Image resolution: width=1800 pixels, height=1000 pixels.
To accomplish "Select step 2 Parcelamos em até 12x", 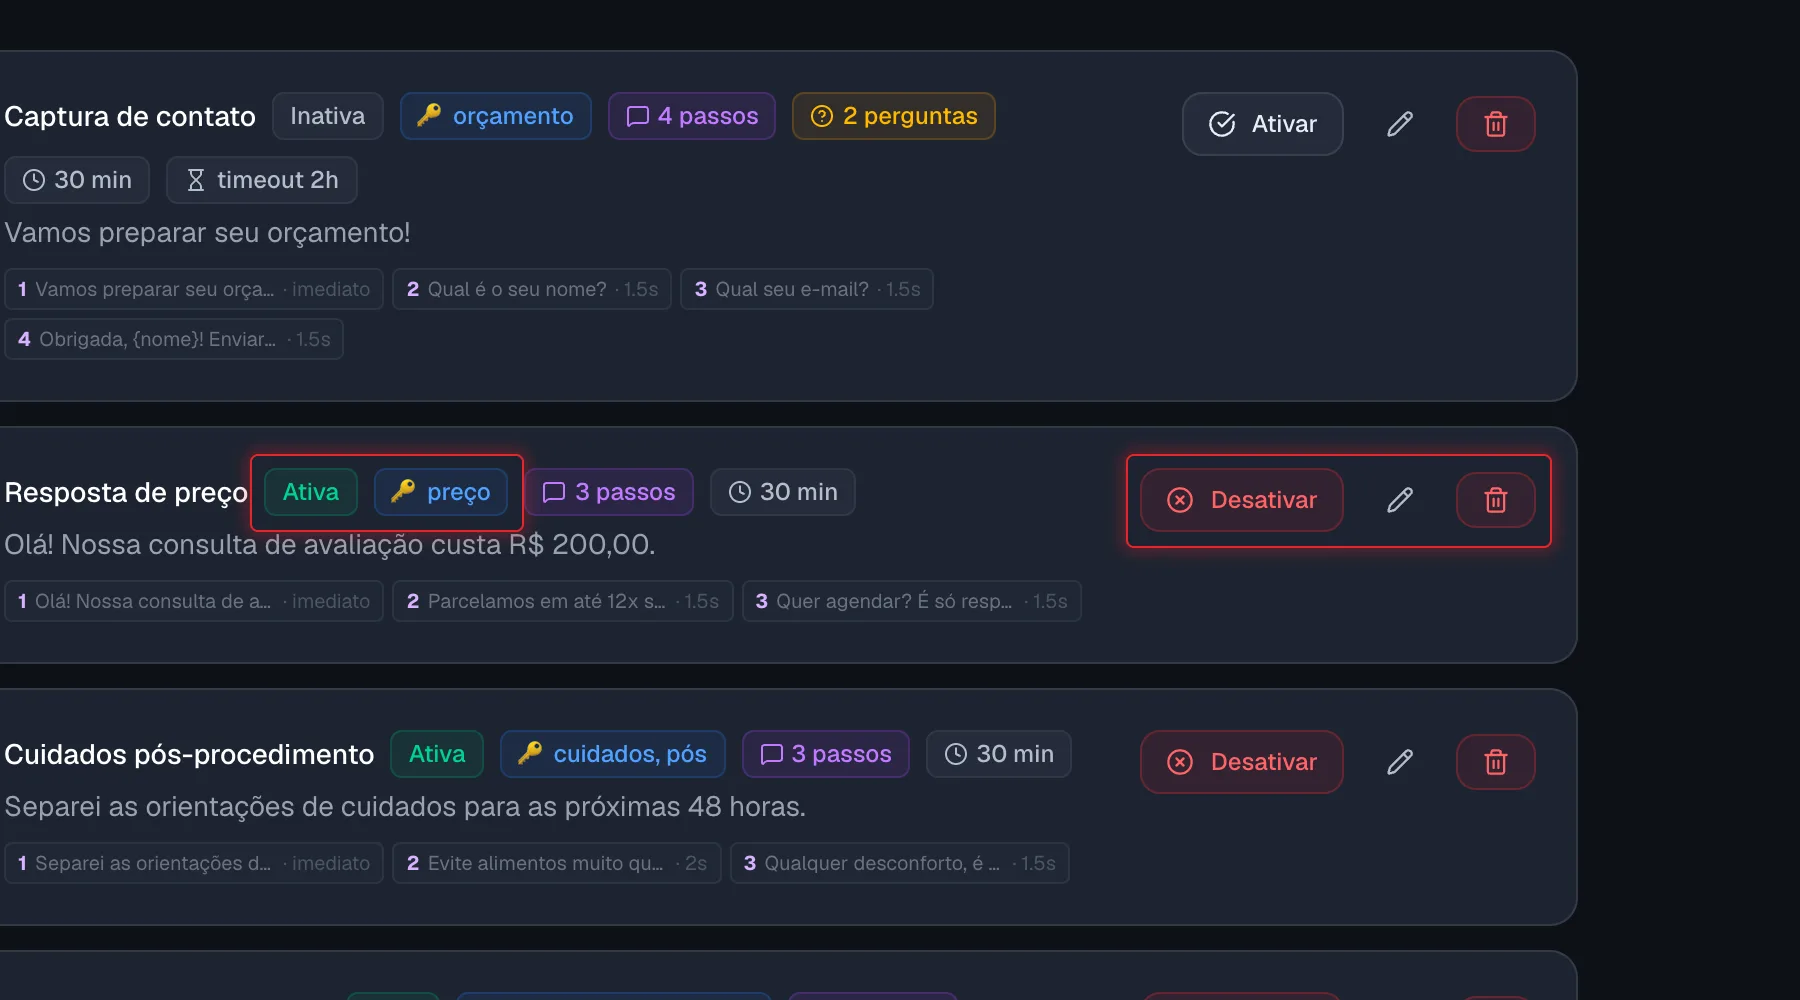I will (563, 601).
